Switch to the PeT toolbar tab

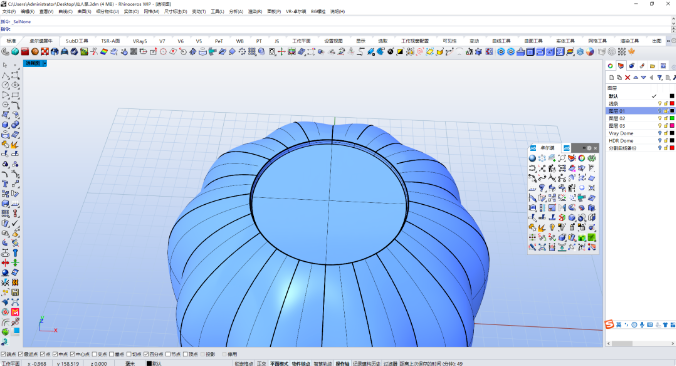point(219,41)
